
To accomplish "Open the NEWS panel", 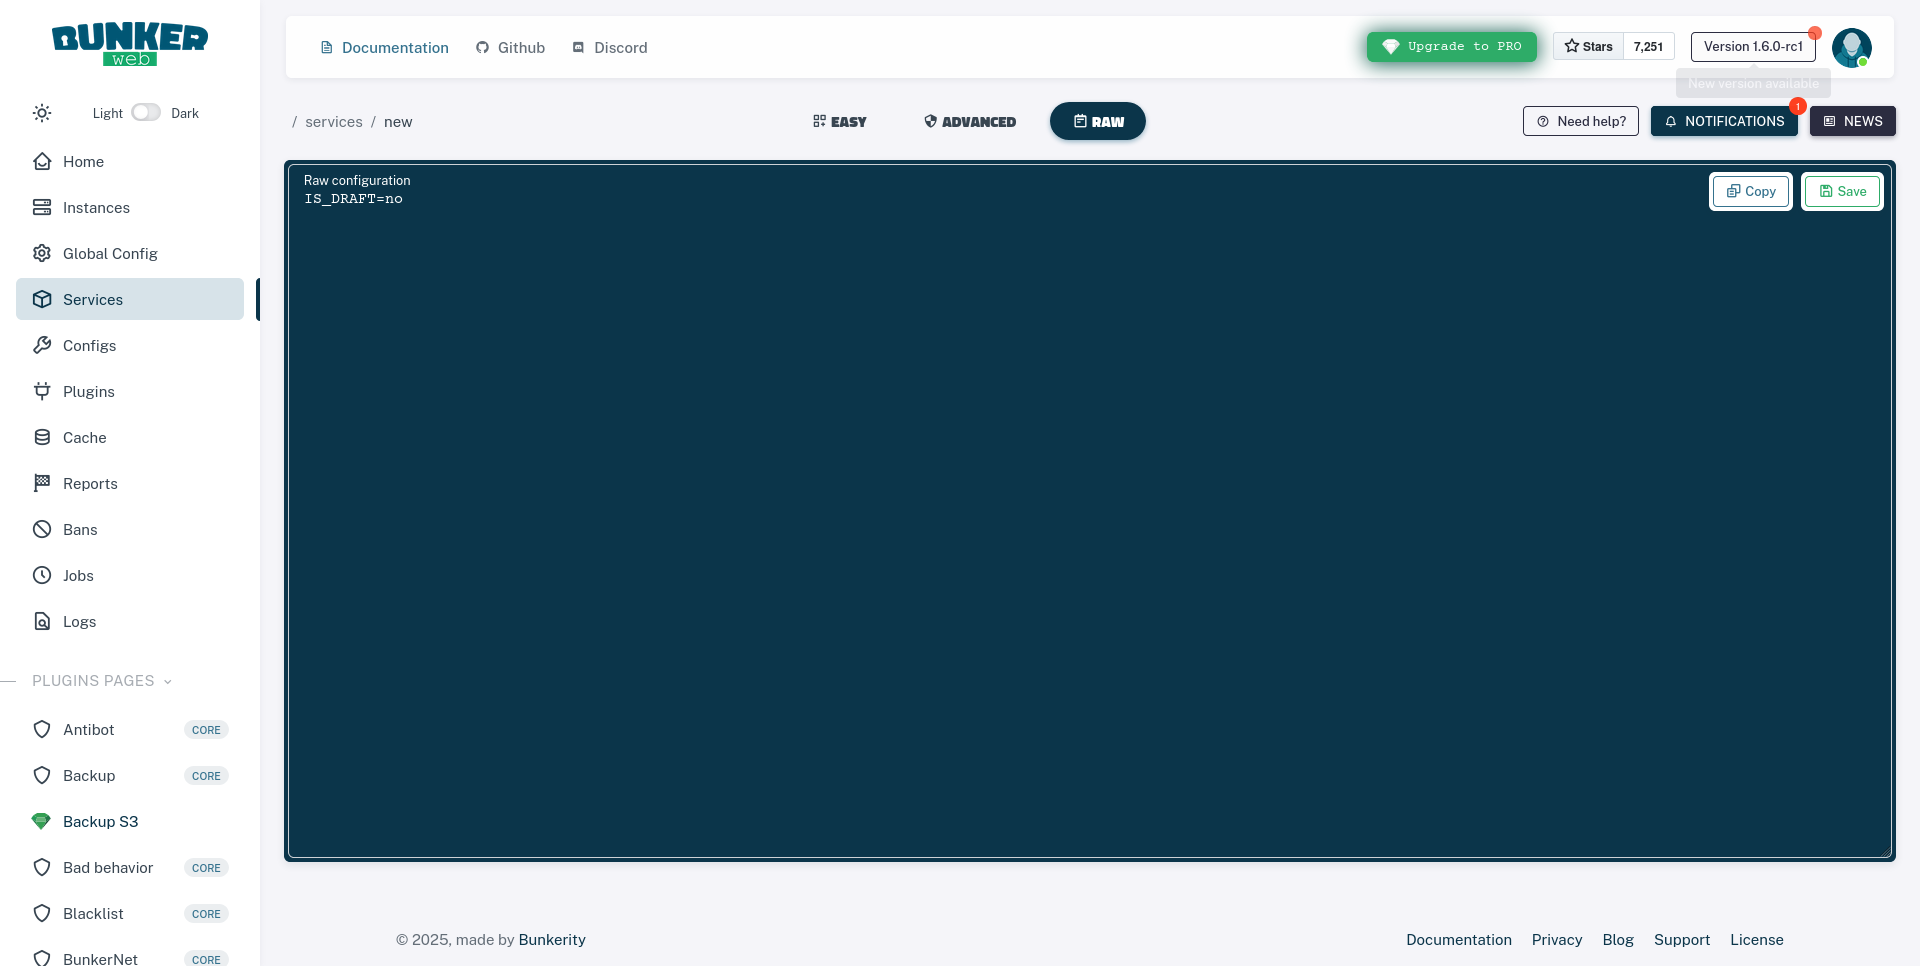I will coord(1852,121).
